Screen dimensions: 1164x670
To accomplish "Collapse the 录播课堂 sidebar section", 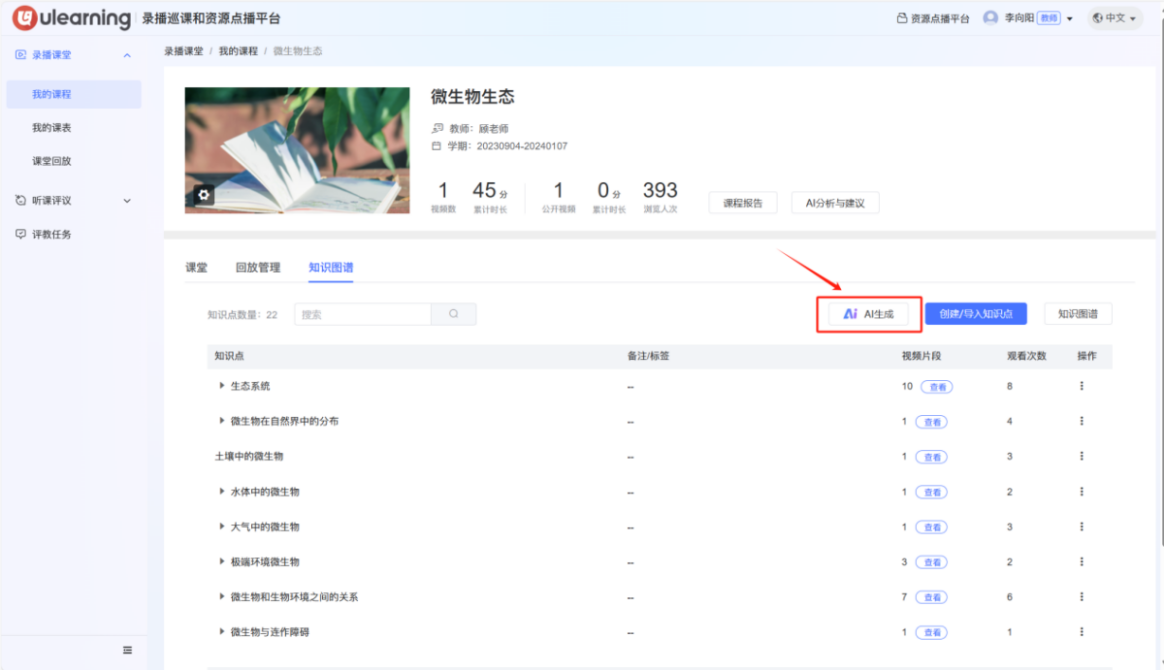I will (x=127, y=55).
